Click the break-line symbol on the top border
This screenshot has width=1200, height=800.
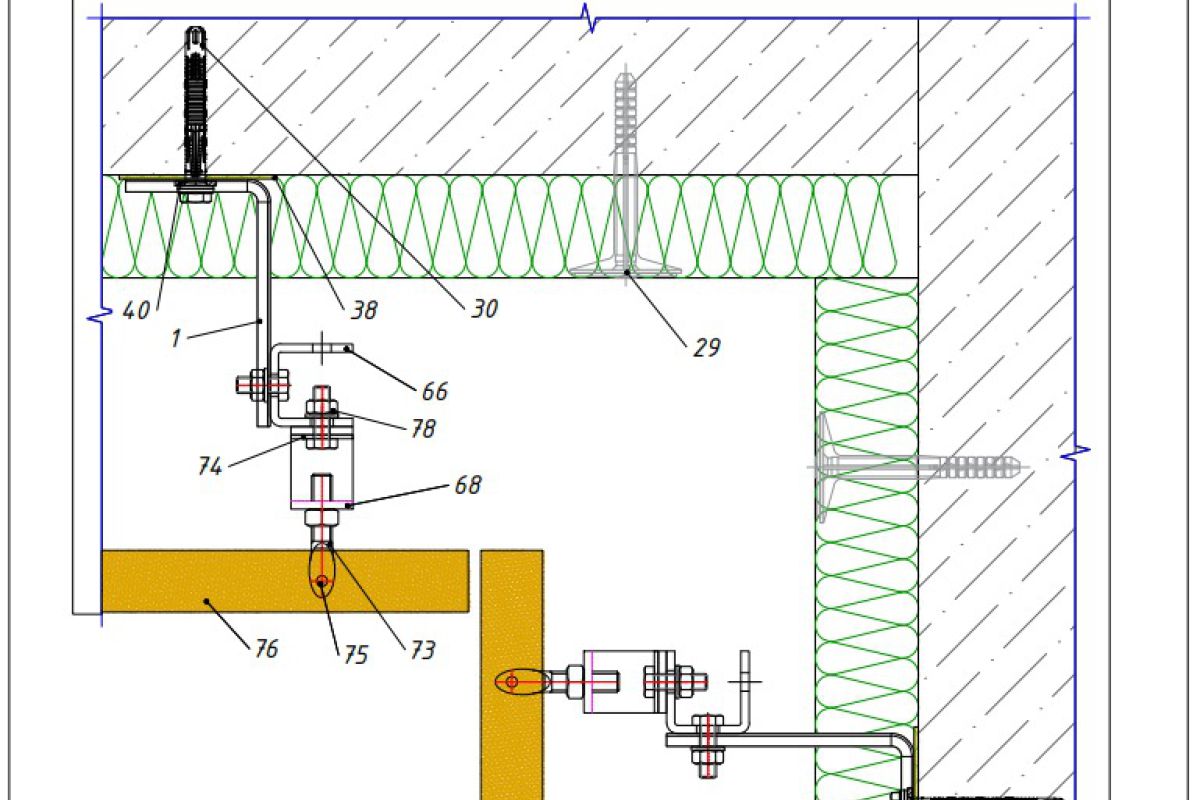[591, 17]
